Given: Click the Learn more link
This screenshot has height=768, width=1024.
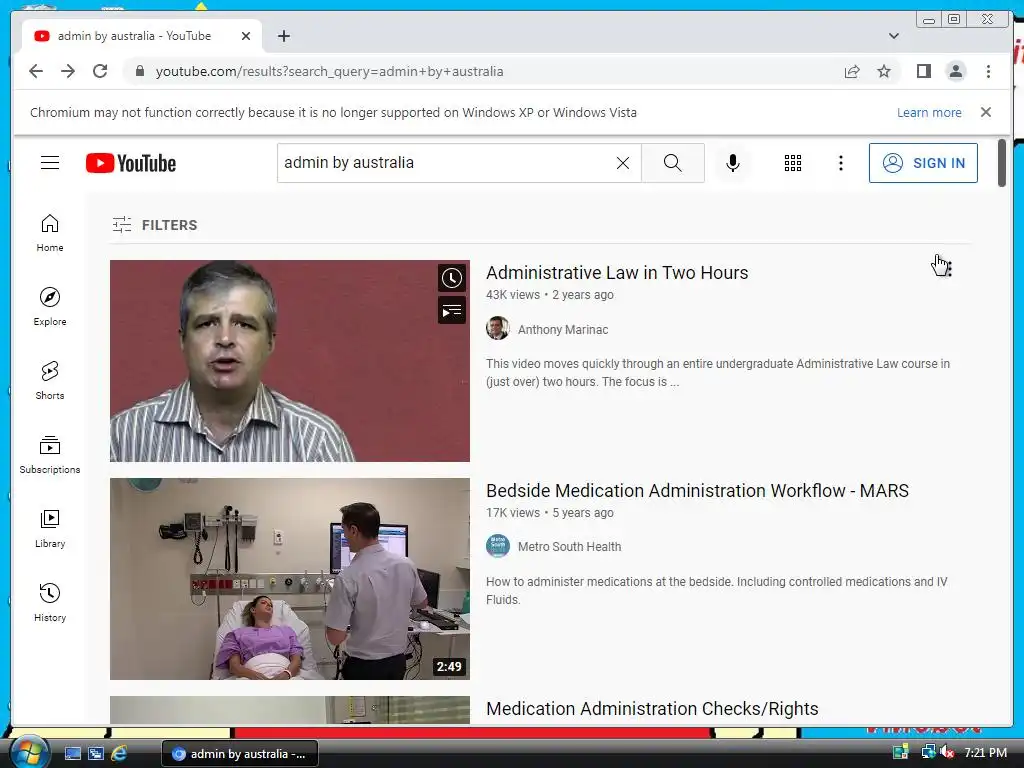Looking at the screenshot, I should 929,112.
